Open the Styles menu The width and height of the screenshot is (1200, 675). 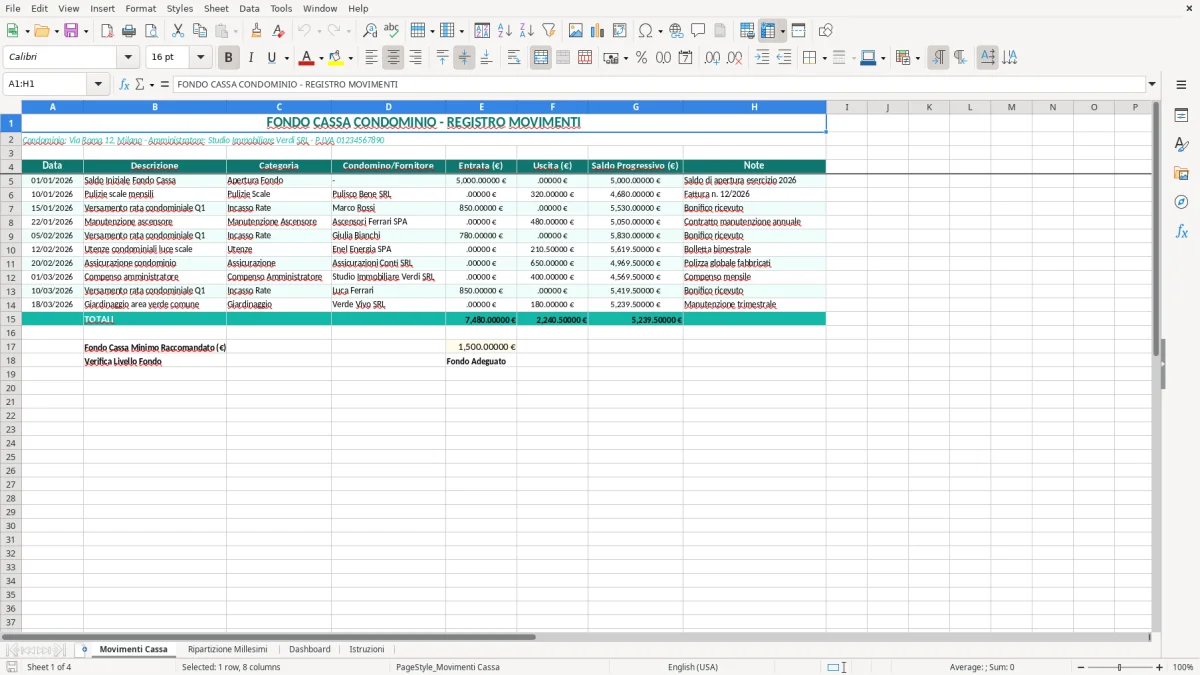pyautogui.click(x=180, y=8)
